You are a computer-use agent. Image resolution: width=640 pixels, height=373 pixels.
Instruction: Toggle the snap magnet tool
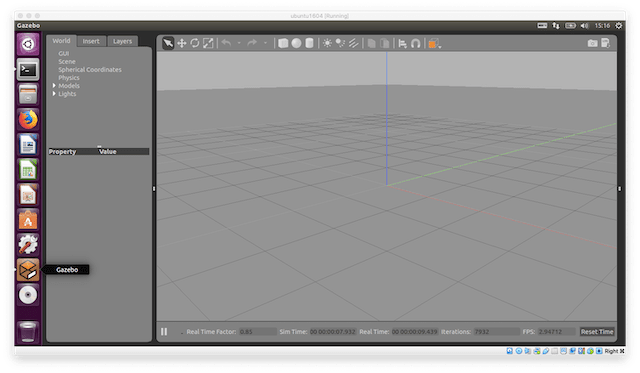(416, 43)
